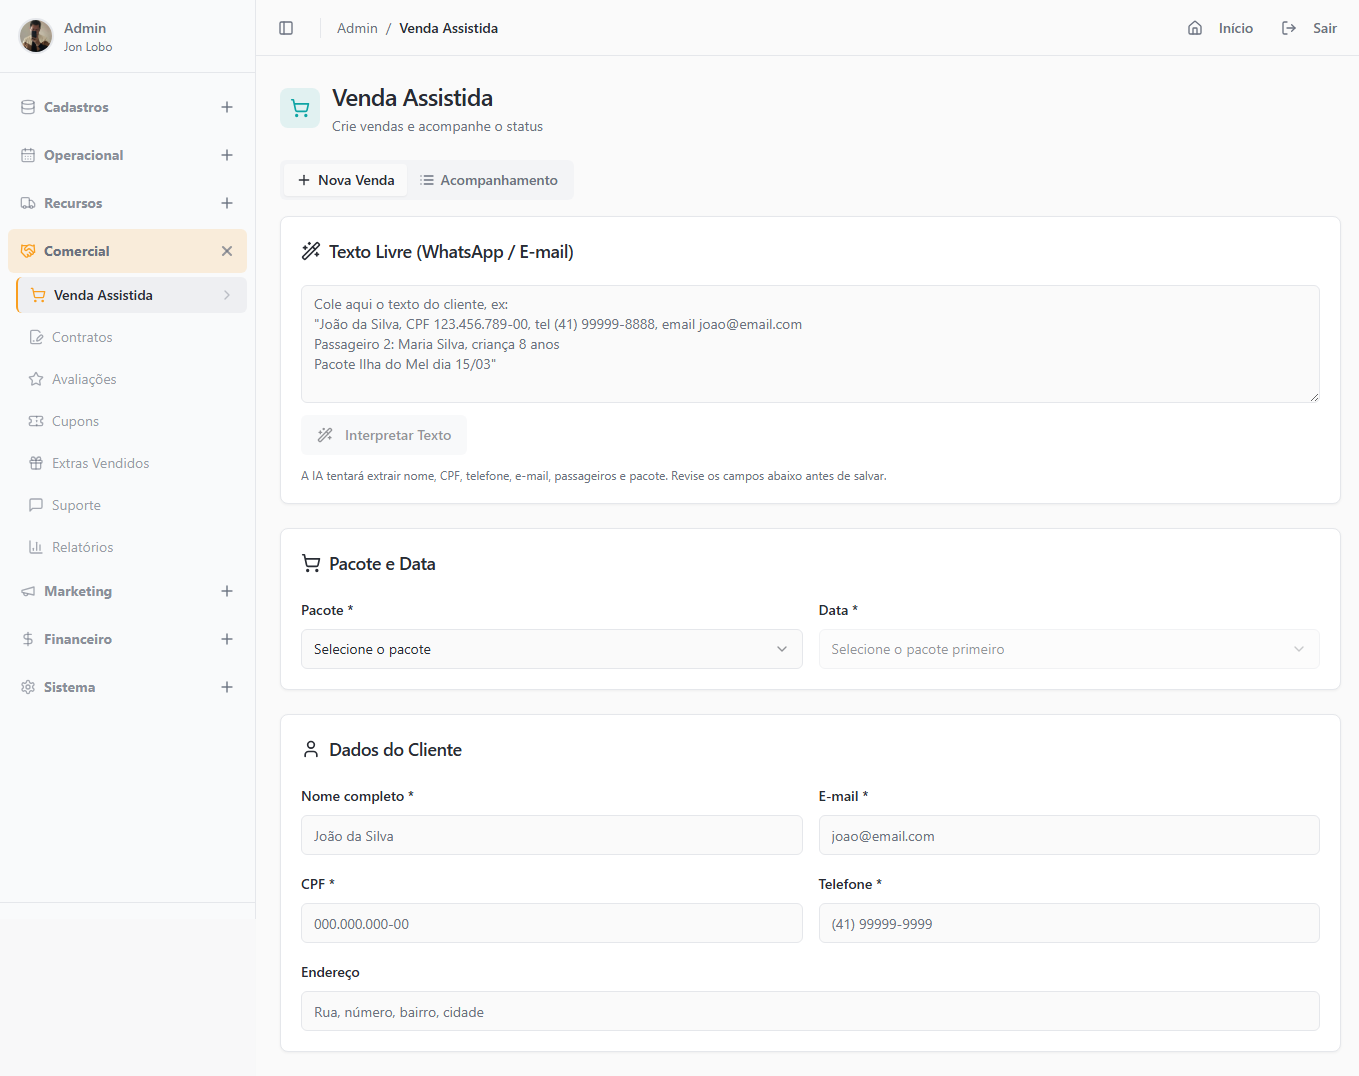Click the Nome completo input field
This screenshot has width=1359, height=1076.
[x=551, y=835]
